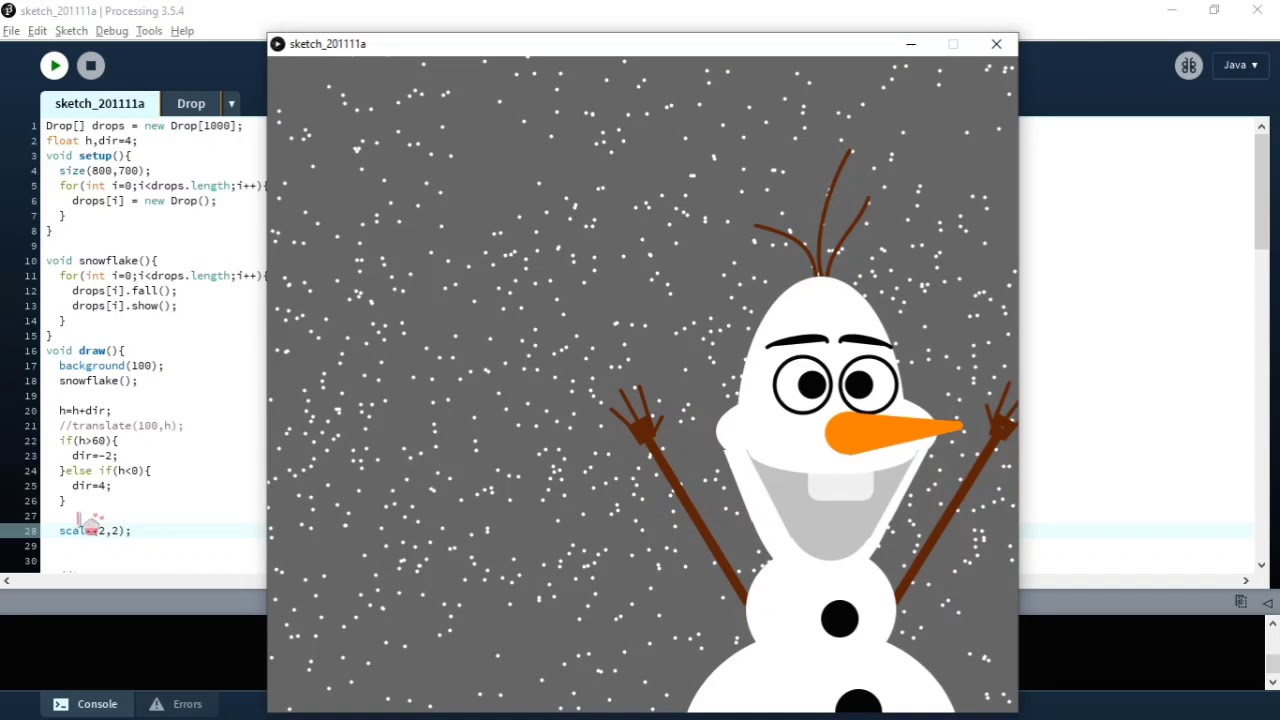Open the Debug menu
This screenshot has width=1280, height=720.
[112, 31]
